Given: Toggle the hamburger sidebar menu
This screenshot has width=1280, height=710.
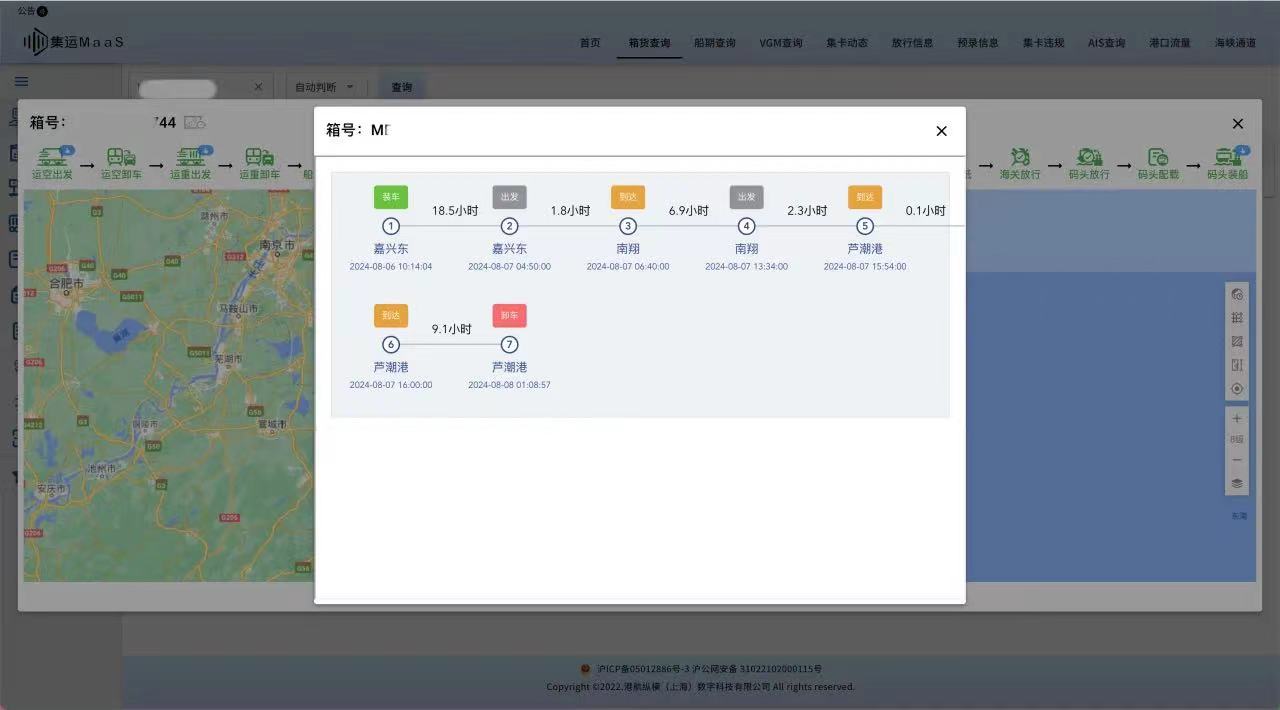Looking at the screenshot, I should point(21,82).
